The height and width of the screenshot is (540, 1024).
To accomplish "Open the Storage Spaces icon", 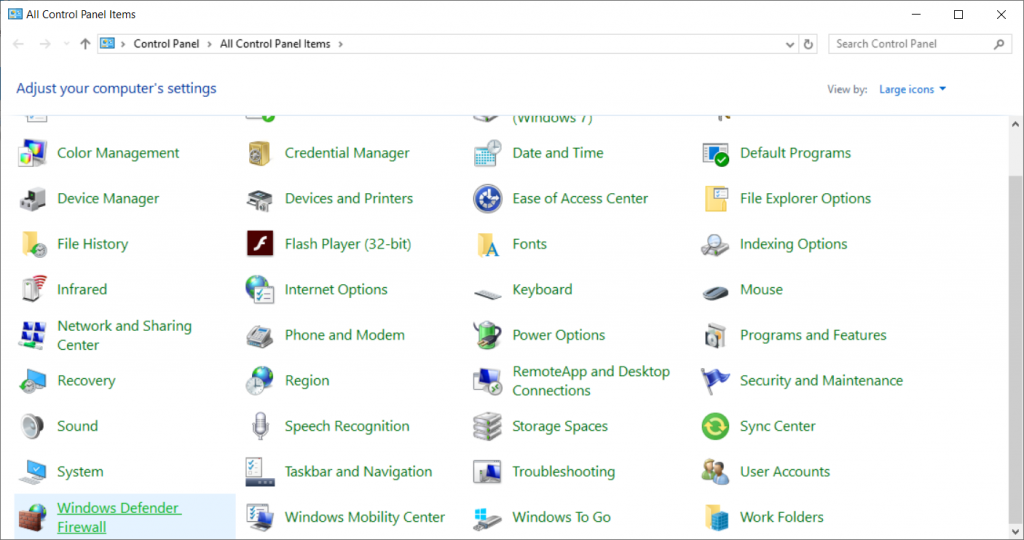I will click(487, 426).
